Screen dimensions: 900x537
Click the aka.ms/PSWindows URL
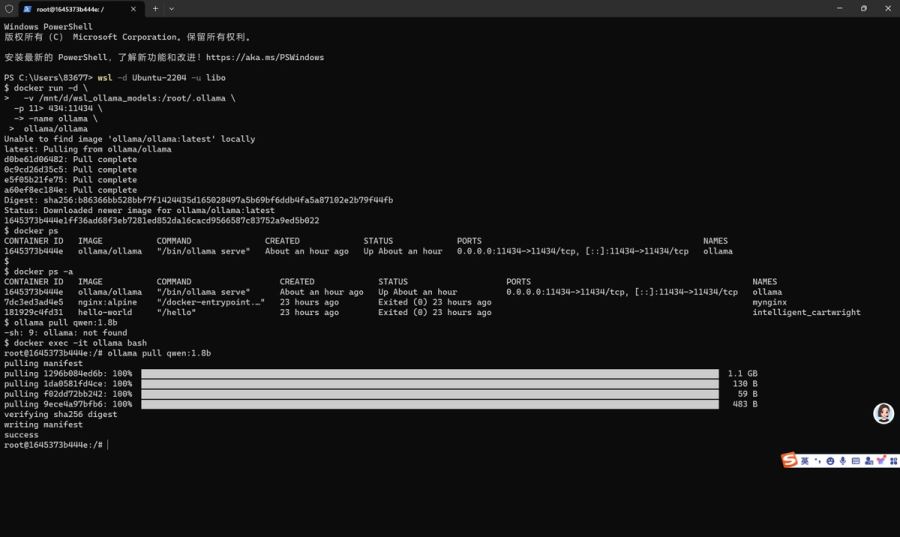click(x=265, y=57)
